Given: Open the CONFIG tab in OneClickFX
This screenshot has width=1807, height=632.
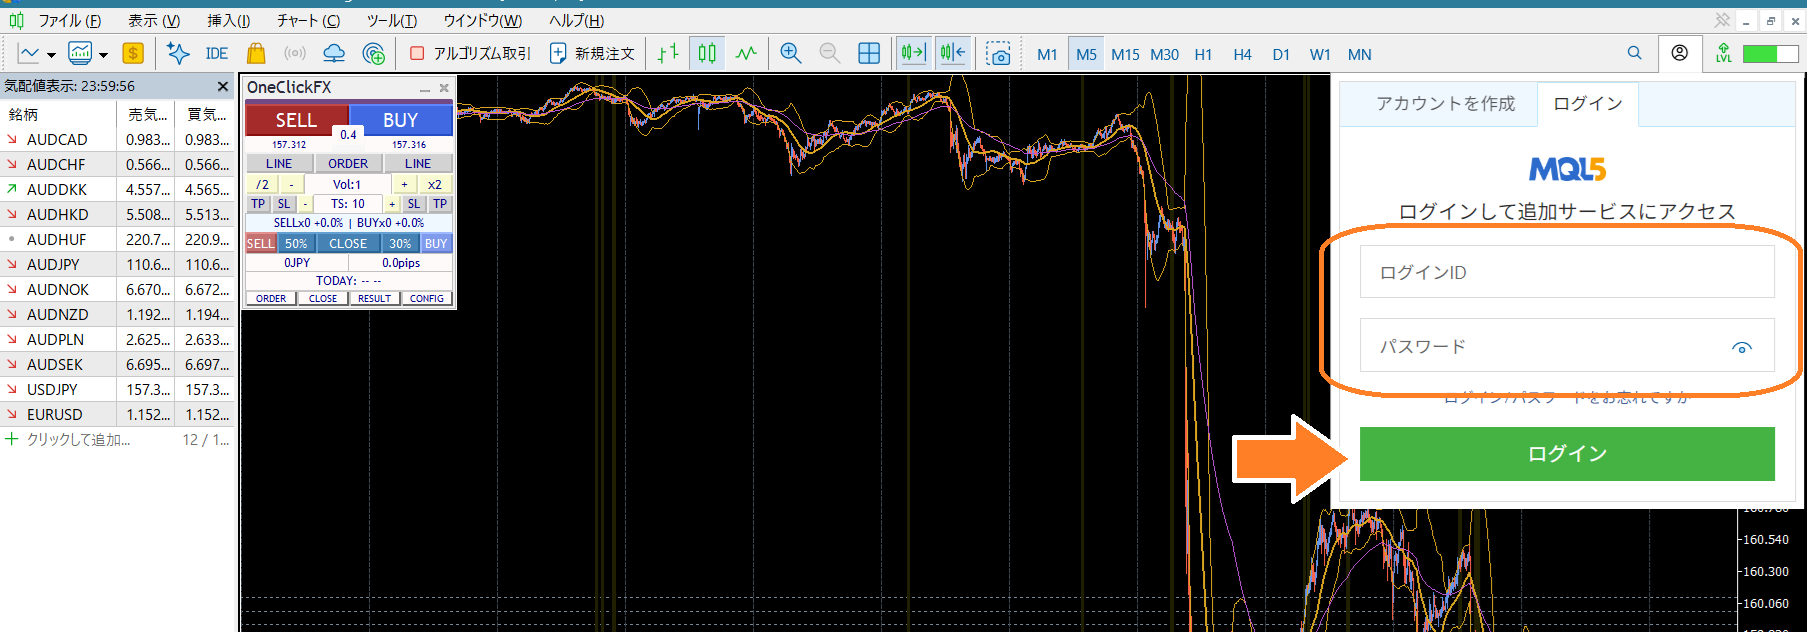Looking at the screenshot, I should (427, 298).
